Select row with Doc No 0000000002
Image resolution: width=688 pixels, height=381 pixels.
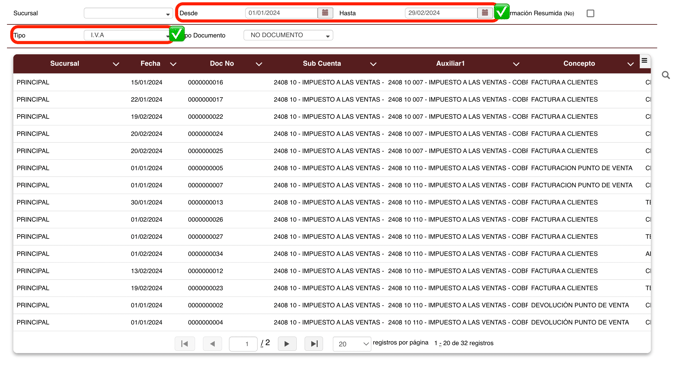[x=332, y=305]
